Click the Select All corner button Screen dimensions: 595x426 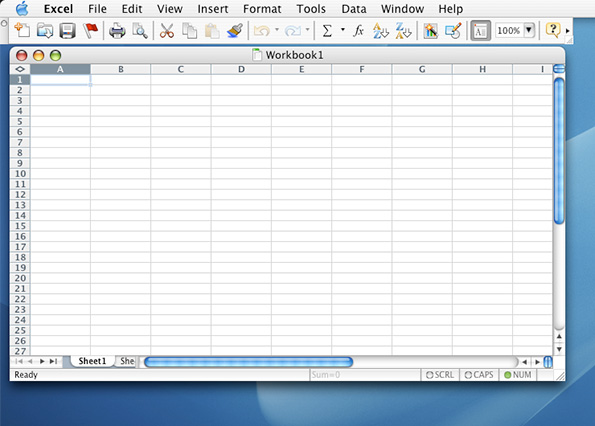click(20, 69)
